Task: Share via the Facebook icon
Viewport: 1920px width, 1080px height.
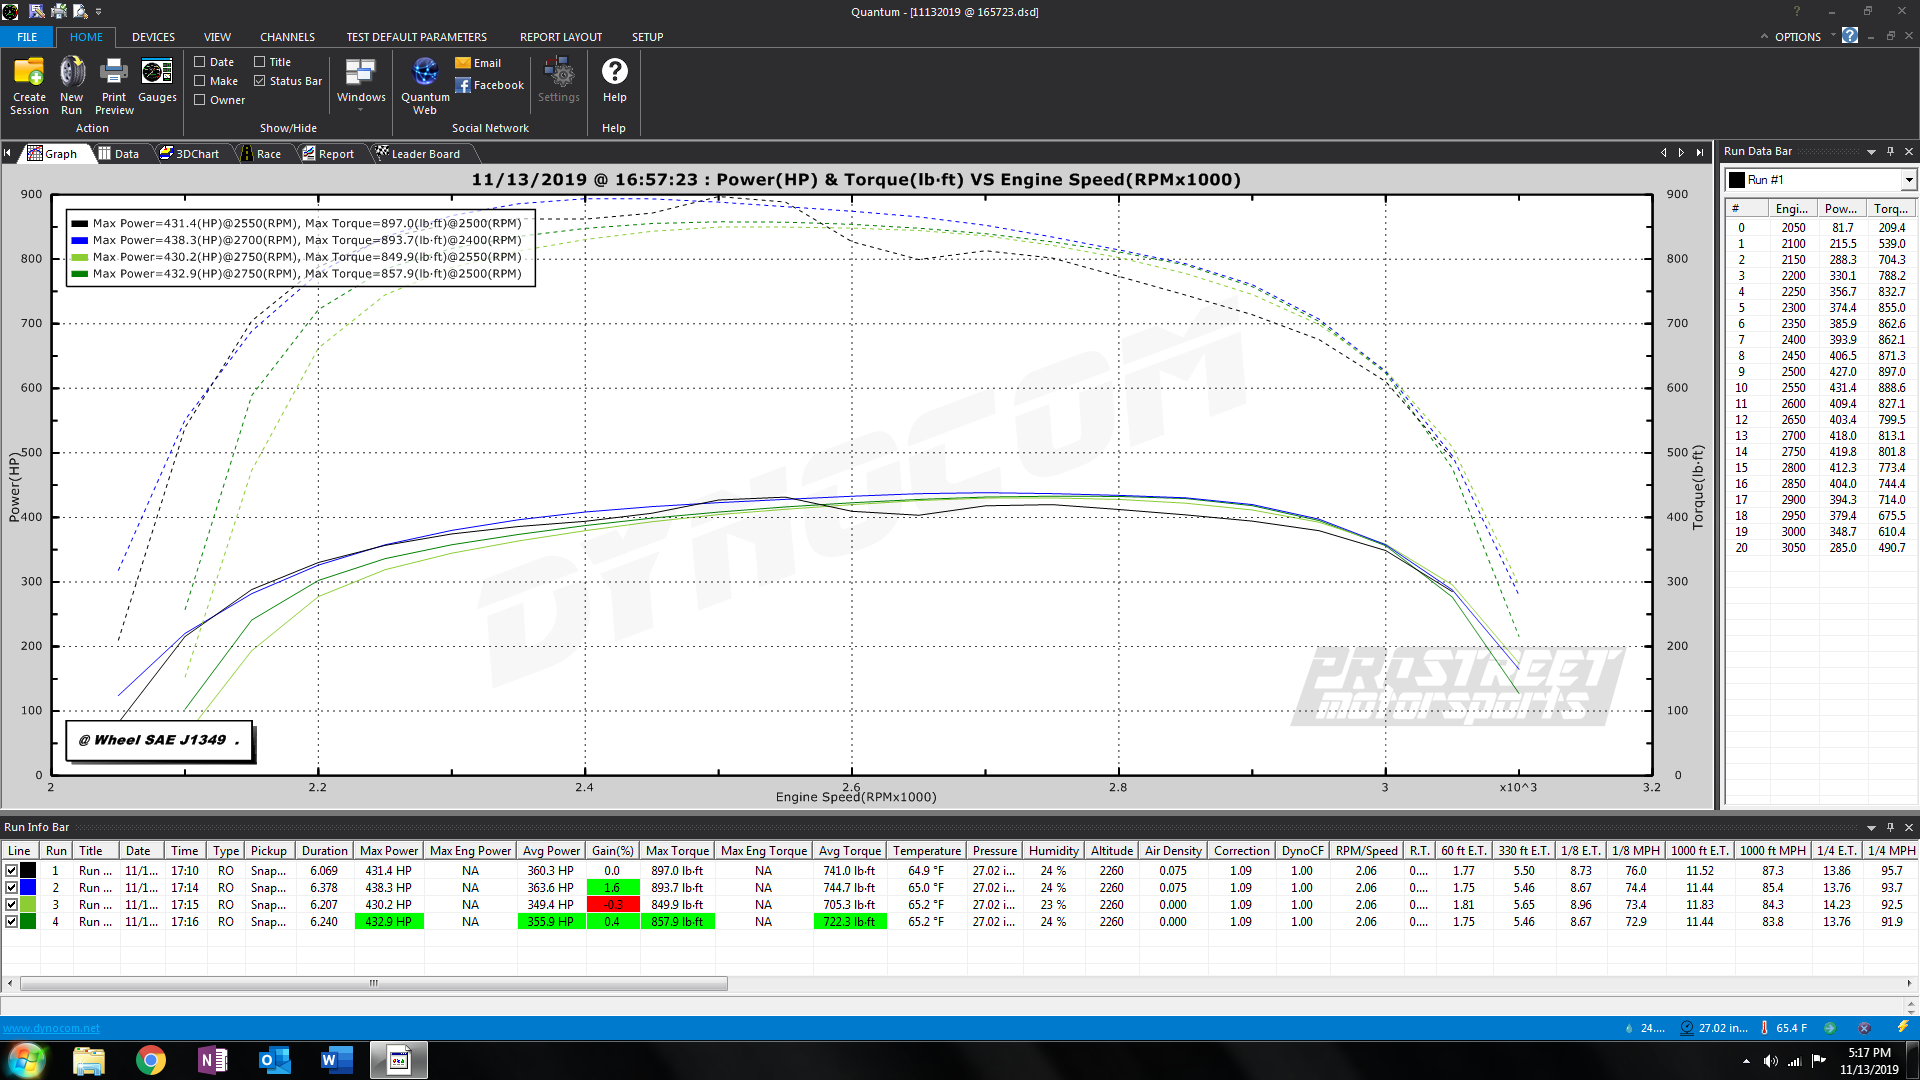Action: coord(463,85)
